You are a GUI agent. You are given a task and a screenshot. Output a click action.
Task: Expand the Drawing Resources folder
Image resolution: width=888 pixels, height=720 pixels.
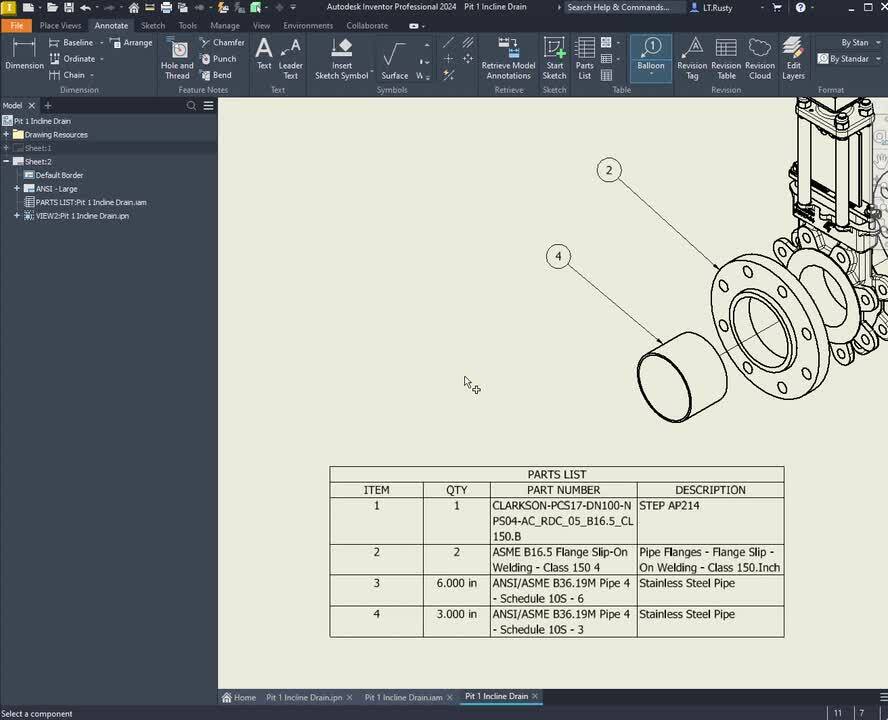pyautogui.click(x=6, y=135)
